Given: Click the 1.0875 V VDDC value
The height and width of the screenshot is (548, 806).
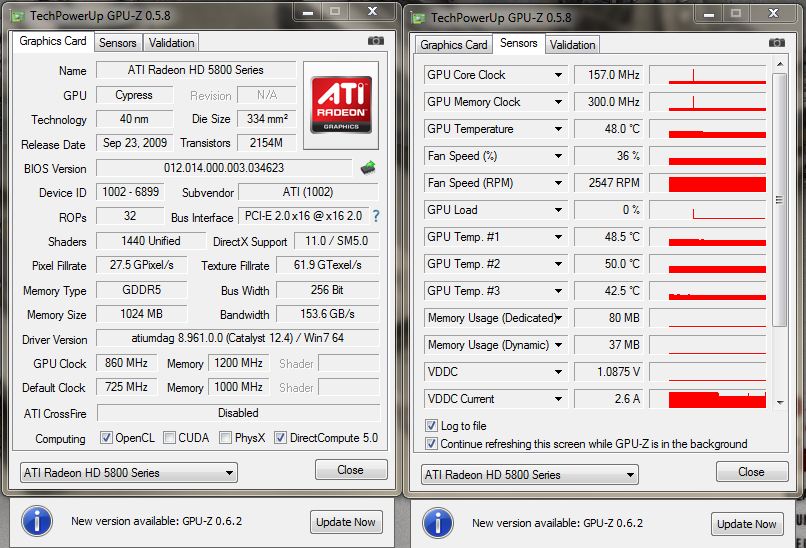Looking at the screenshot, I should (x=608, y=372).
